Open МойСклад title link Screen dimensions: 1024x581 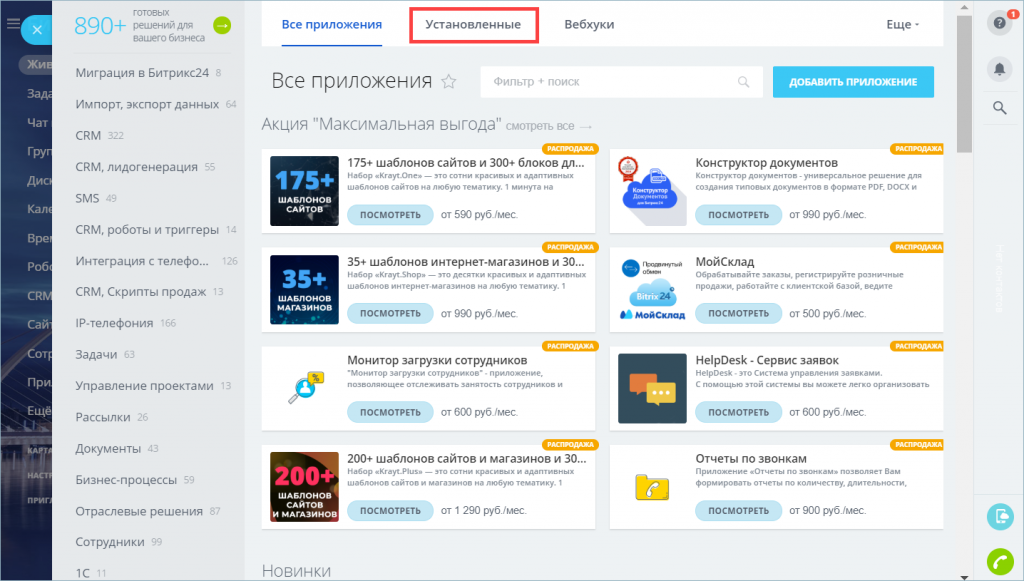click(x=724, y=261)
